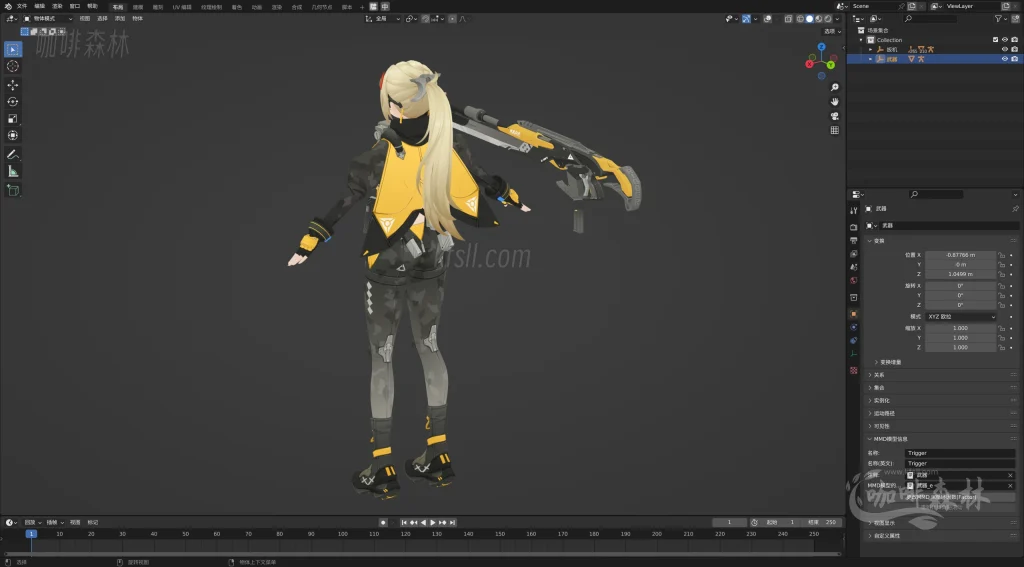Open the transform orientation 全局 dropdown
The image size is (1024, 567).
pos(383,19)
